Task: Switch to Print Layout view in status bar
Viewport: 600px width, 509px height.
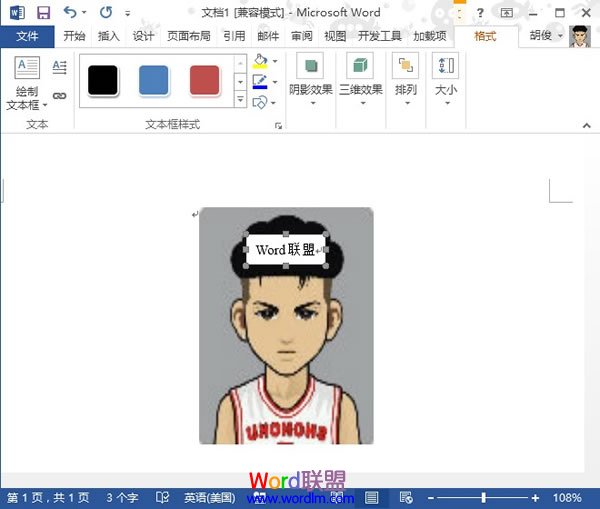Action: (371, 497)
